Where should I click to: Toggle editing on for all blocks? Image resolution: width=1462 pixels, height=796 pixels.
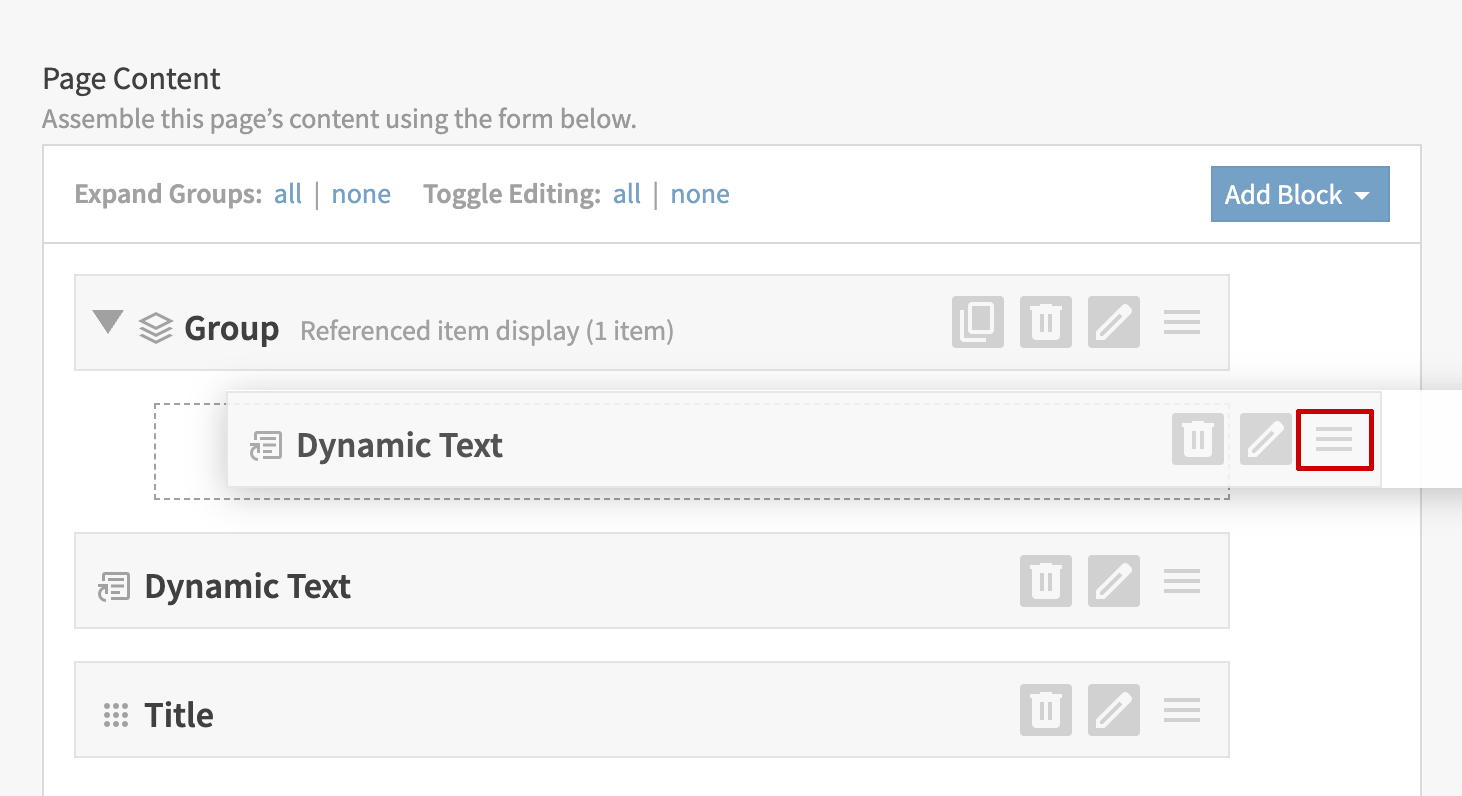pyautogui.click(x=627, y=194)
